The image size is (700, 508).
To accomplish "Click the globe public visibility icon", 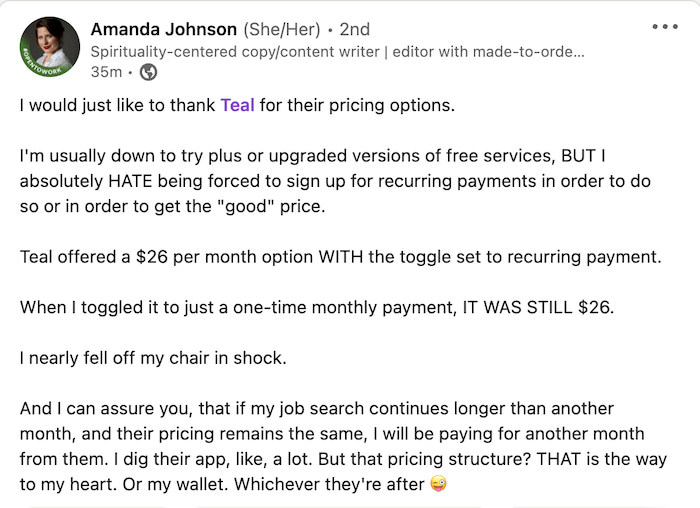I will tap(148, 72).
